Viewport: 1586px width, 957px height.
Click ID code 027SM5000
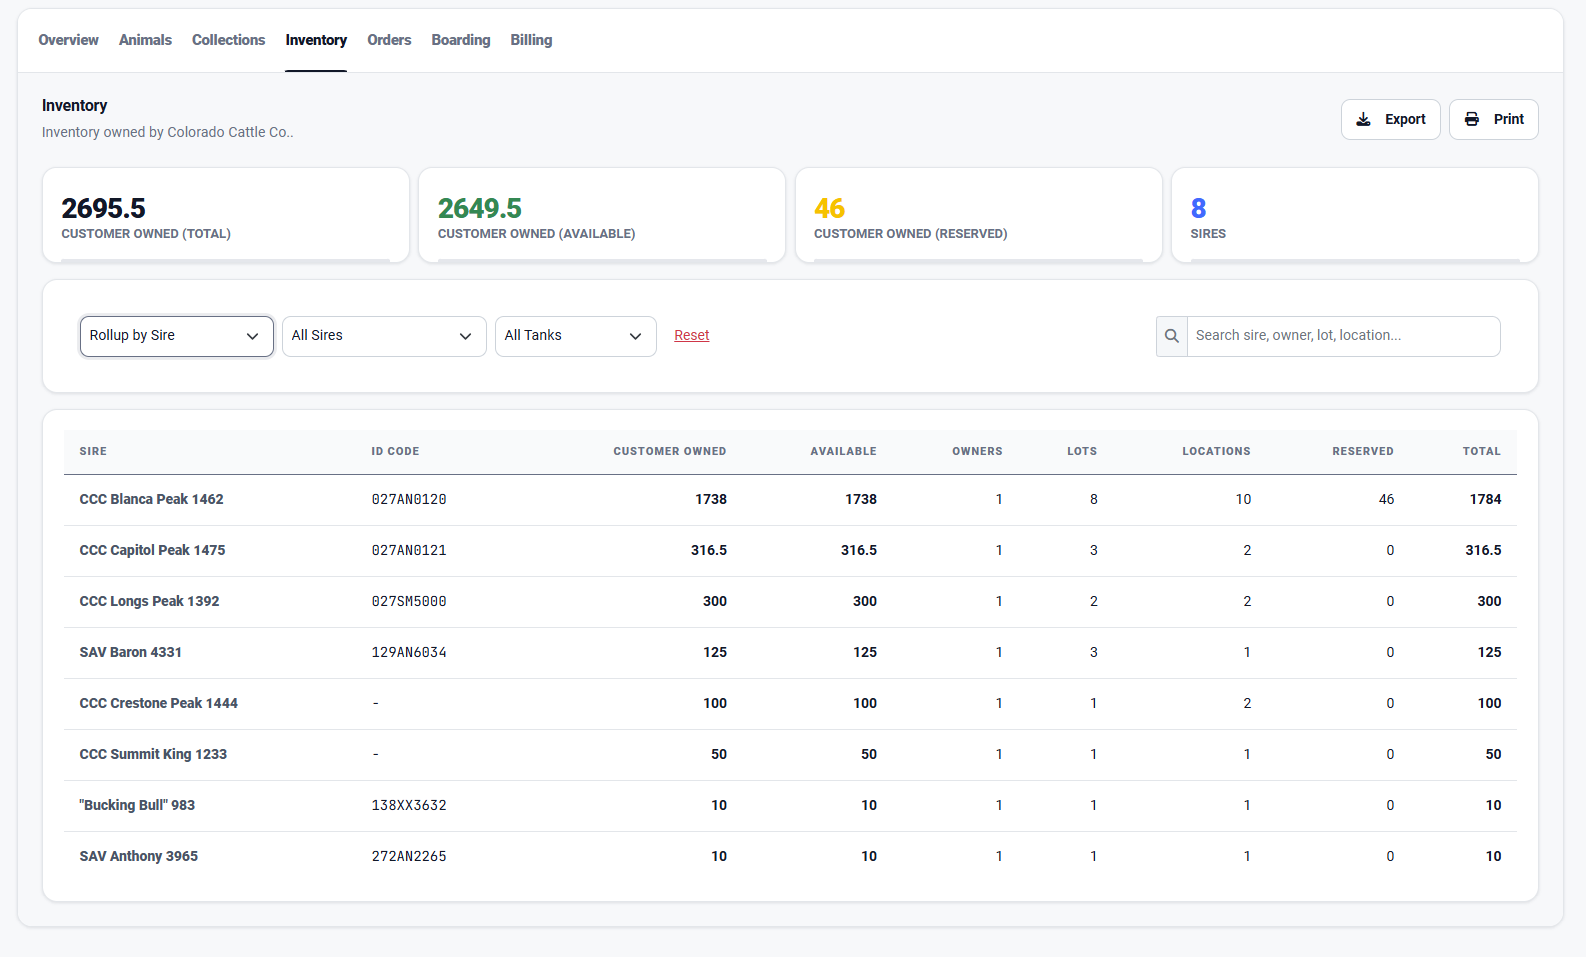pos(409,601)
